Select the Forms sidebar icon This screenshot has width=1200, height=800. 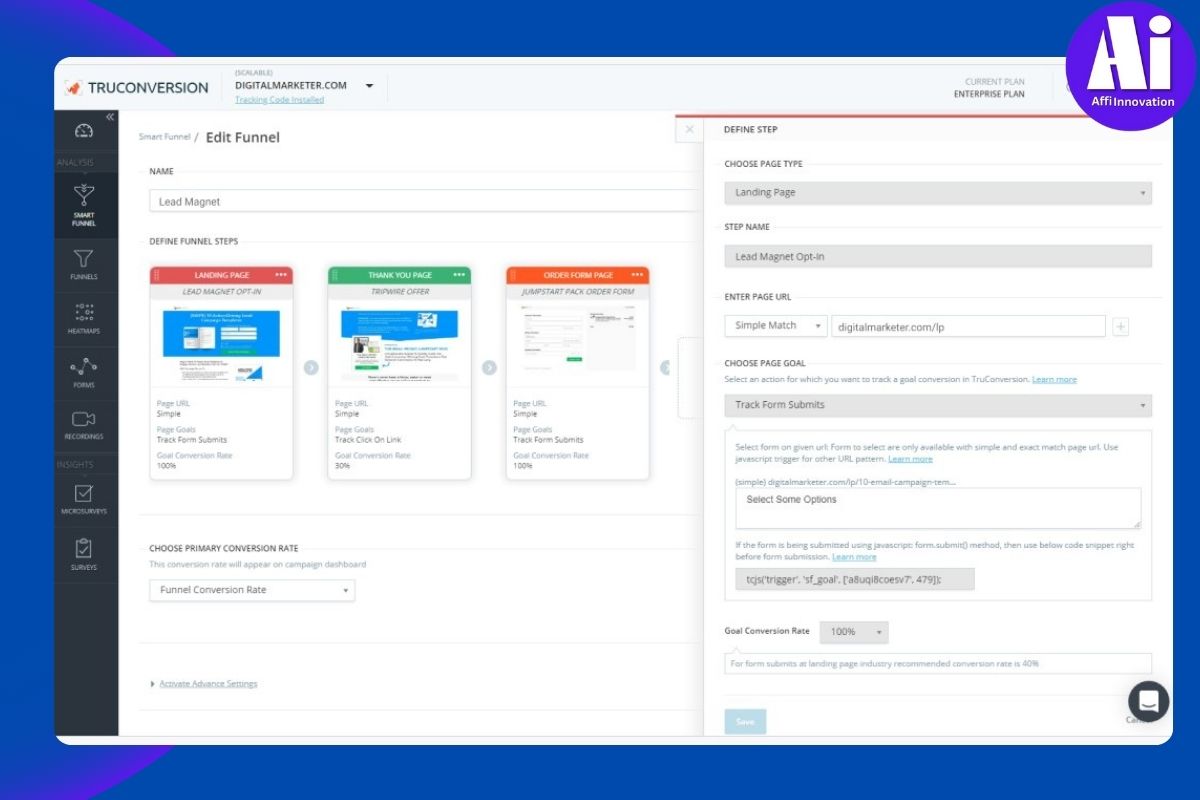84,368
